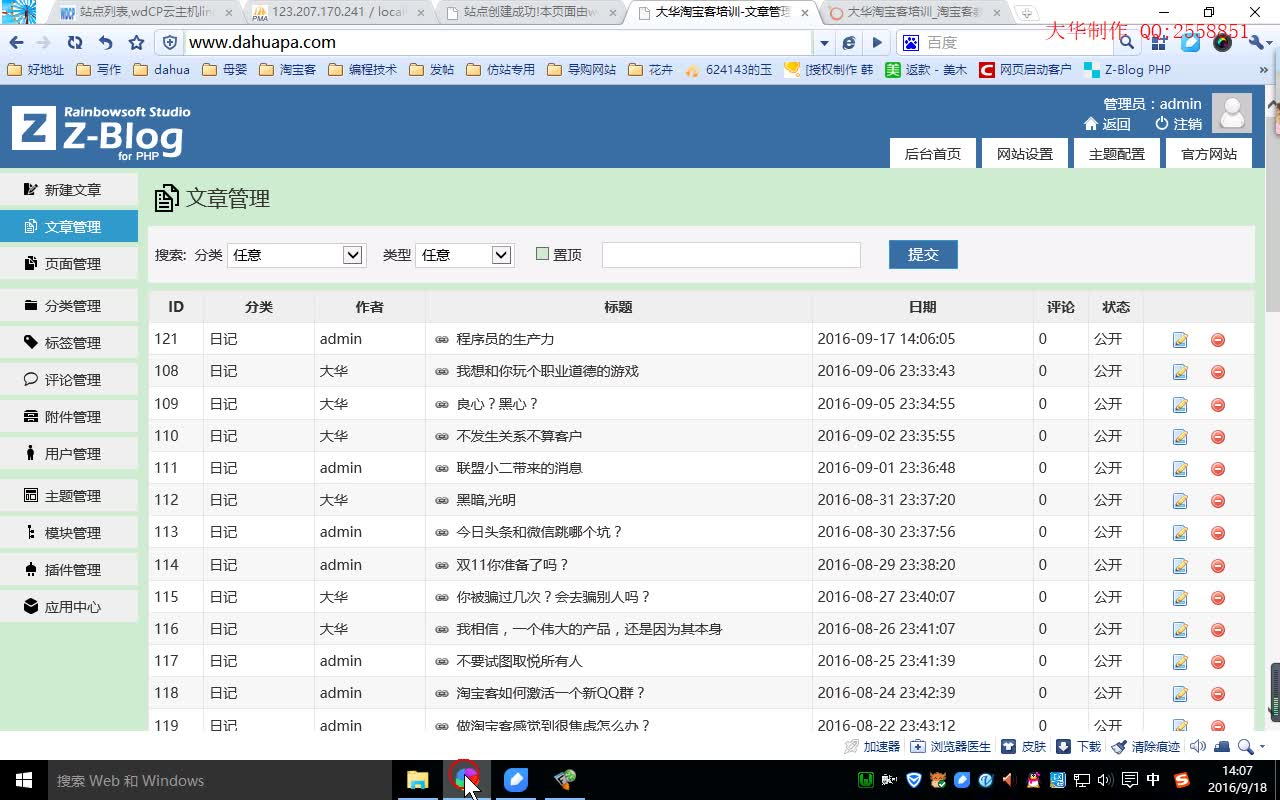Delete the article 程序员的生产力
Image resolution: width=1280 pixels, height=800 pixels.
1217,340
